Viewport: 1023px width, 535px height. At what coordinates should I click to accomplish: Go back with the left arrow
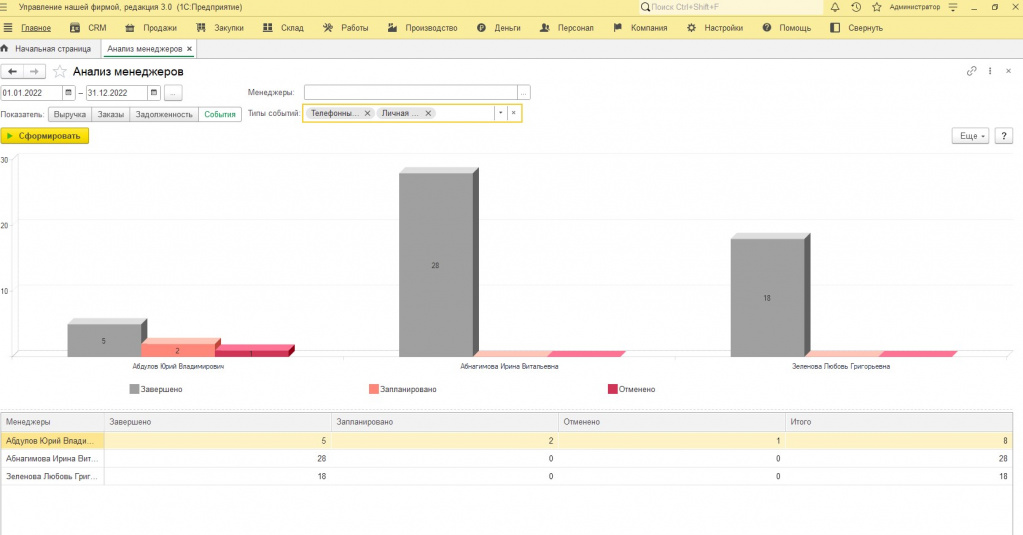[12, 72]
